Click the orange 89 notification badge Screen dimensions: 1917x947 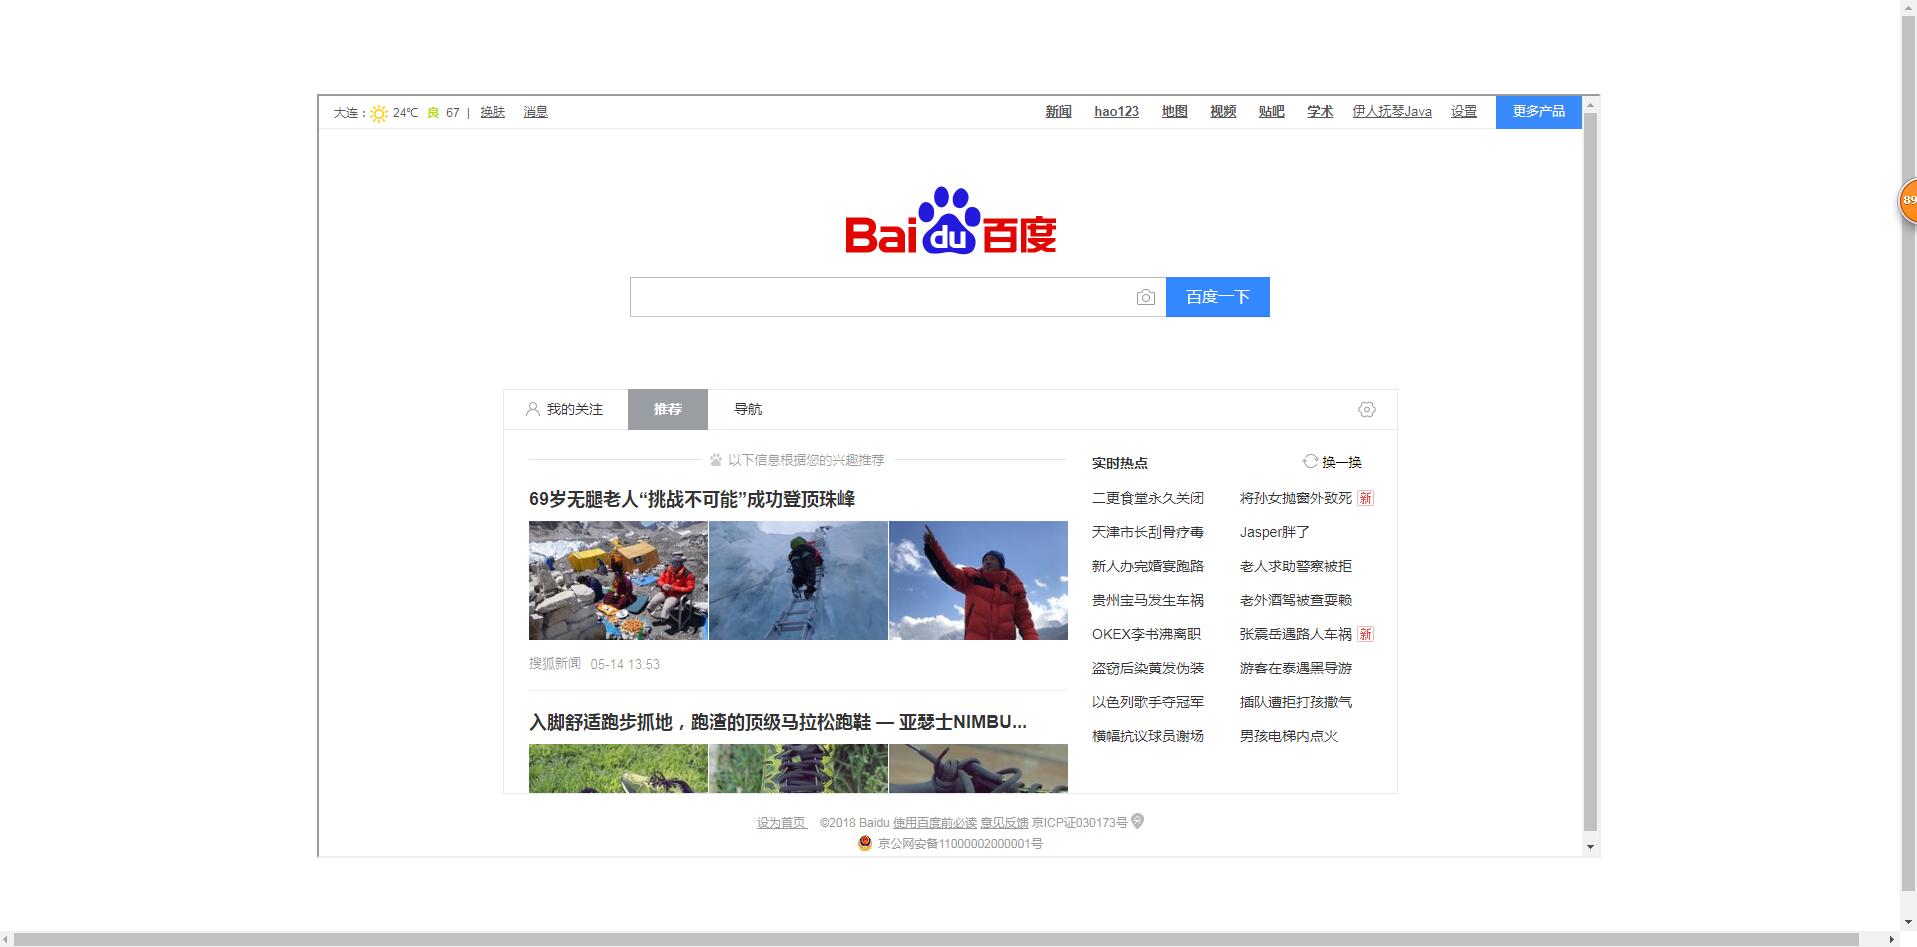pyautogui.click(x=1908, y=199)
